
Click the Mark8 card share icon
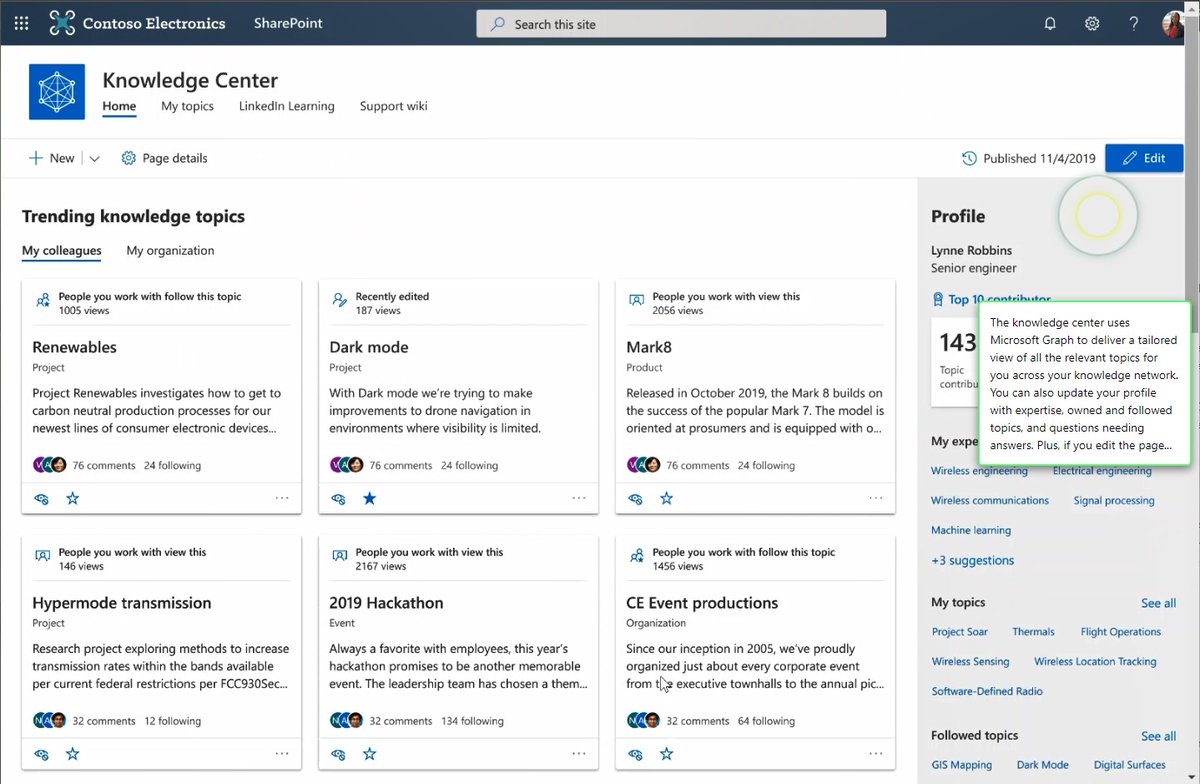click(x=635, y=498)
